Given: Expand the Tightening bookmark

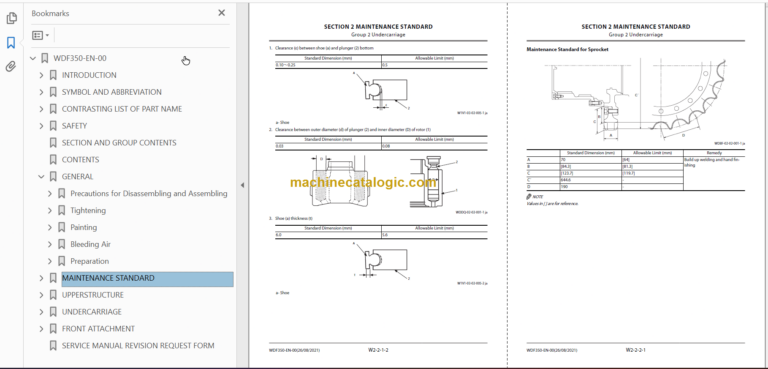Looking at the screenshot, I should (49, 211).
